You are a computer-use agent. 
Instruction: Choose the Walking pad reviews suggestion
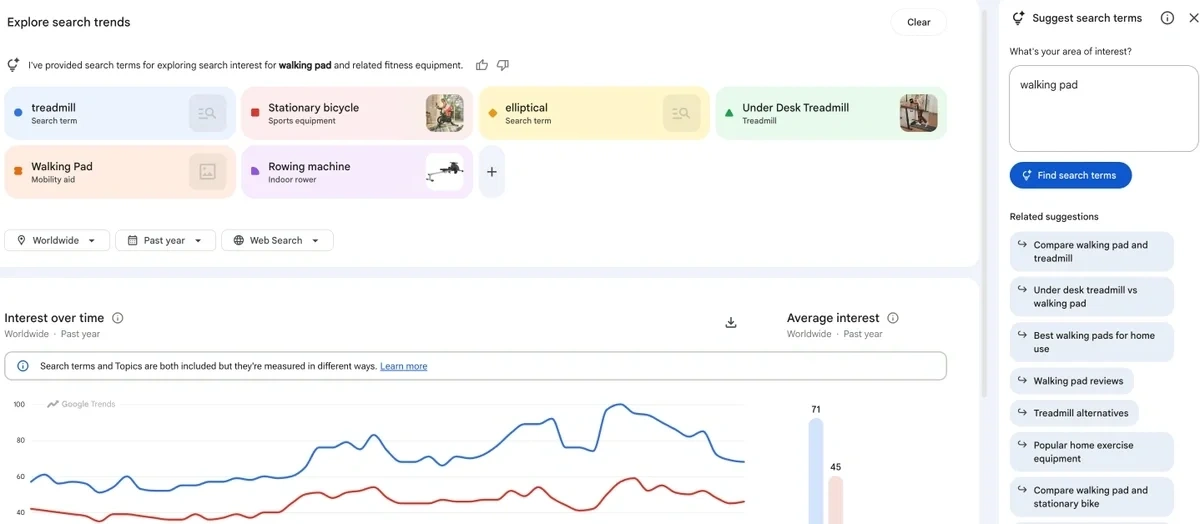pyautogui.click(x=1071, y=381)
